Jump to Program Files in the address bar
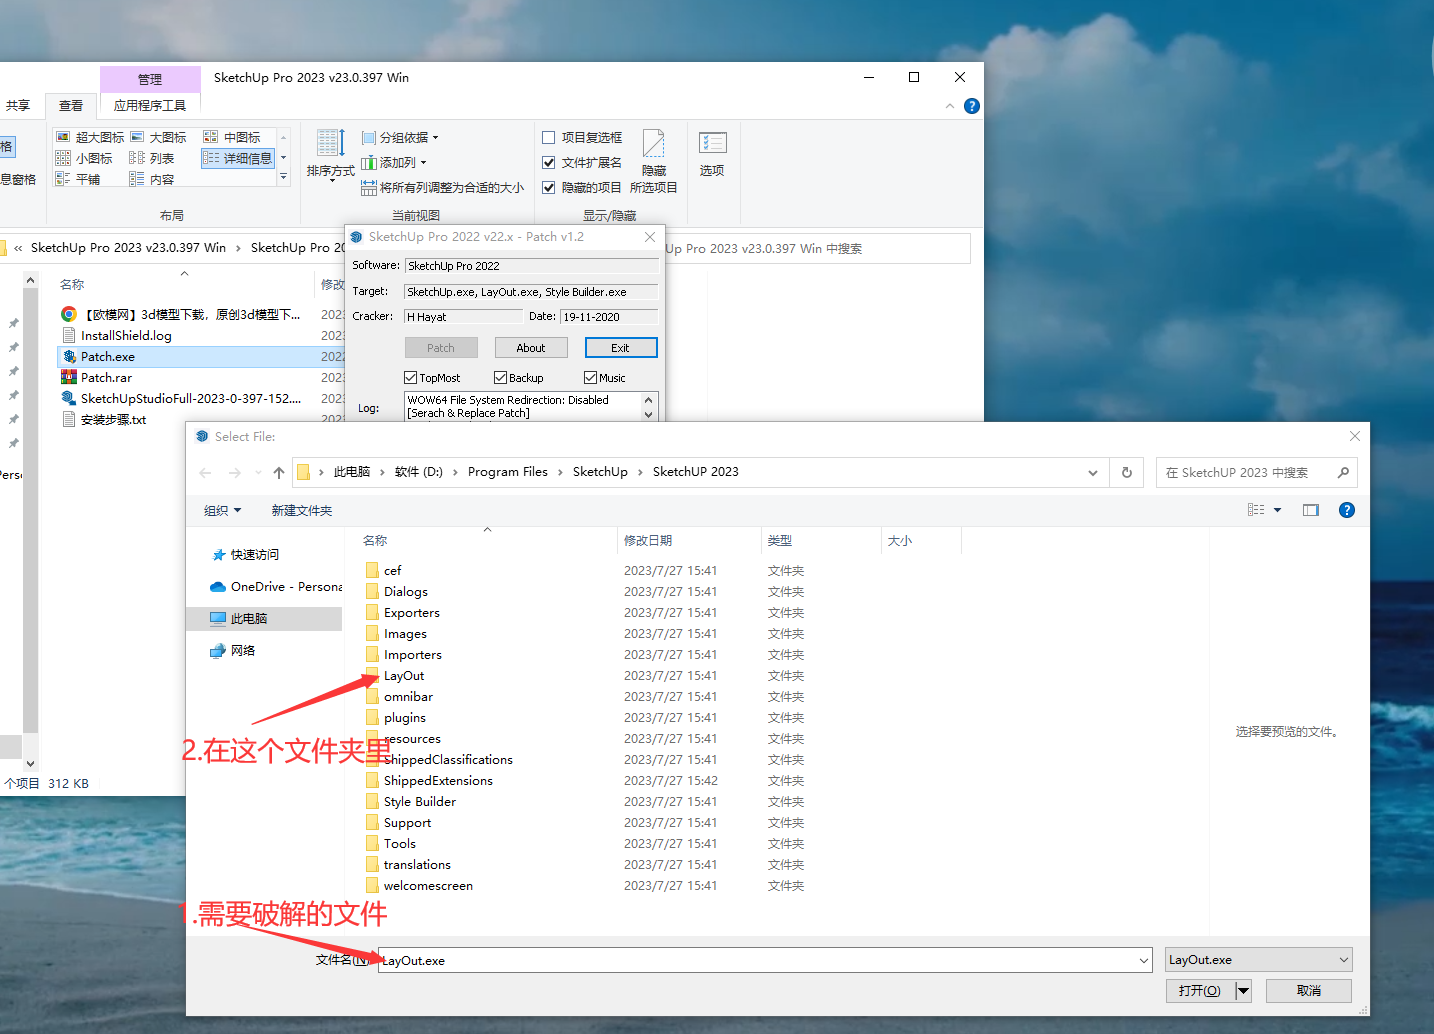Viewport: 1434px width, 1034px height. [x=508, y=472]
